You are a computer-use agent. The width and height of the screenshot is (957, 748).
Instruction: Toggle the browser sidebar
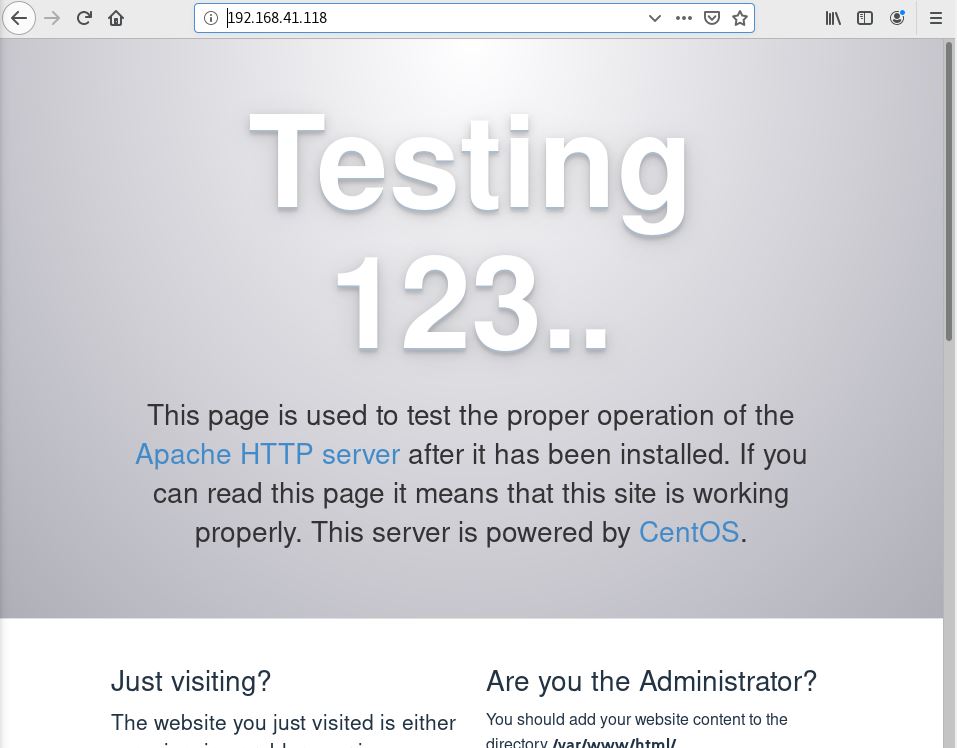tap(863, 17)
